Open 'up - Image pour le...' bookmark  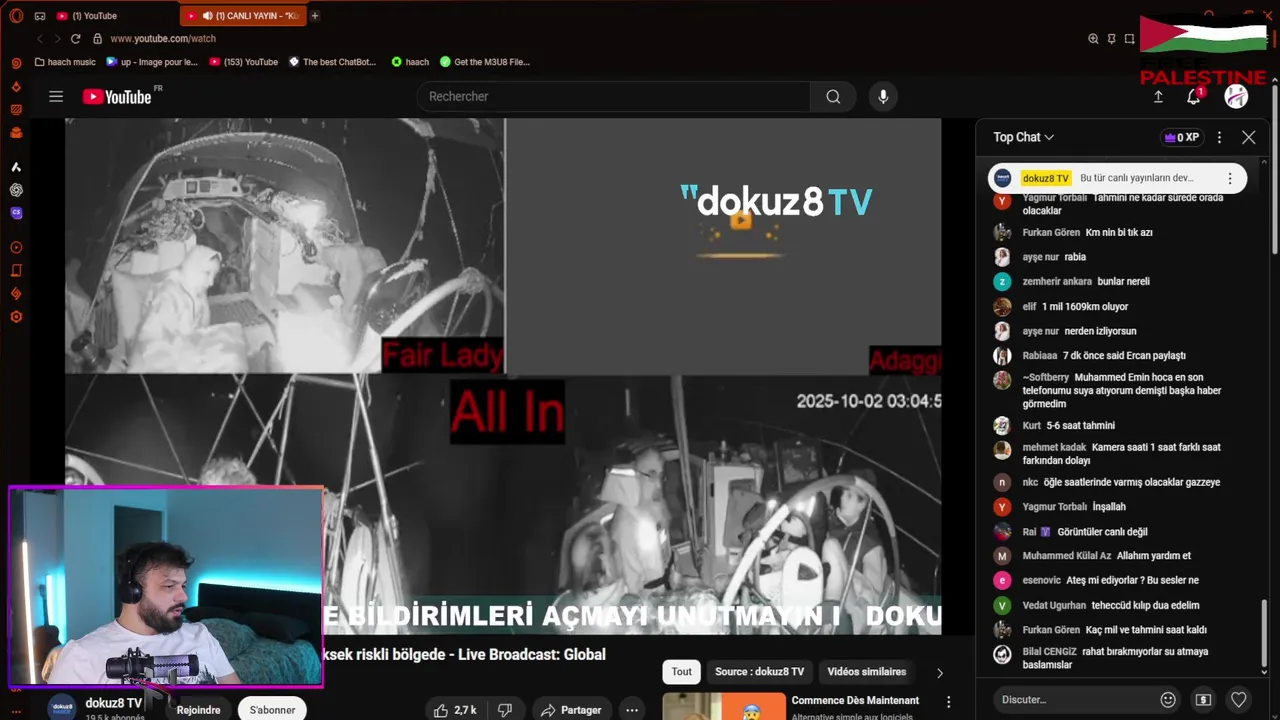point(152,62)
